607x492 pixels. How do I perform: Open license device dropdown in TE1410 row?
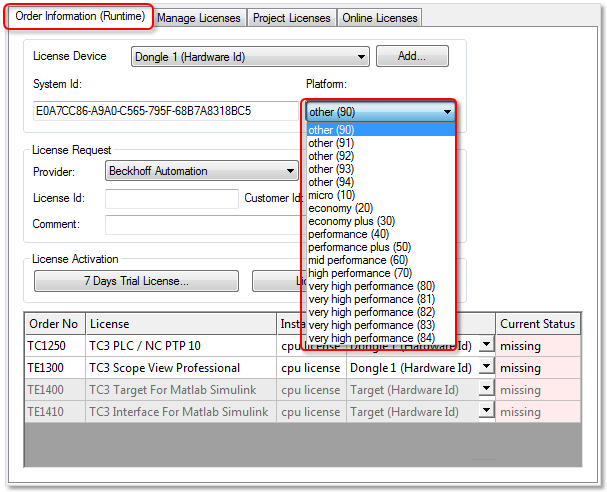[x=487, y=410]
